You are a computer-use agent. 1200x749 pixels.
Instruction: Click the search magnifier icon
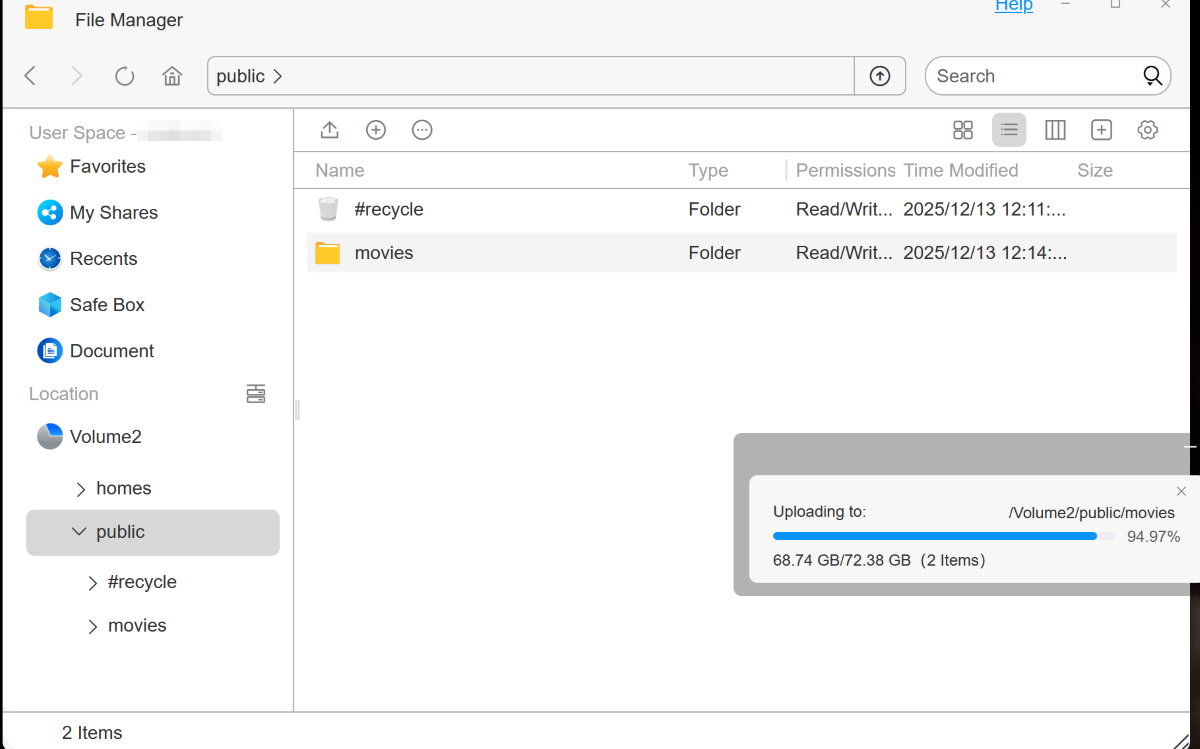click(x=1152, y=76)
